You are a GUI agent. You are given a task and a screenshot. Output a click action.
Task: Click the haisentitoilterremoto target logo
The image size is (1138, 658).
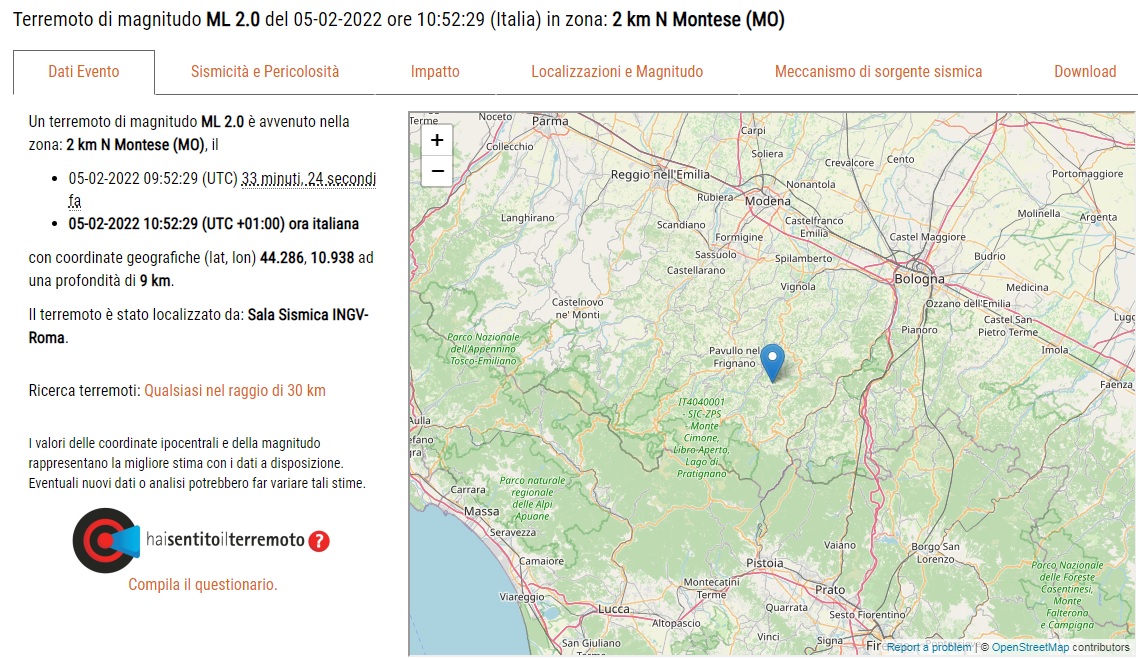click(106, 540)
